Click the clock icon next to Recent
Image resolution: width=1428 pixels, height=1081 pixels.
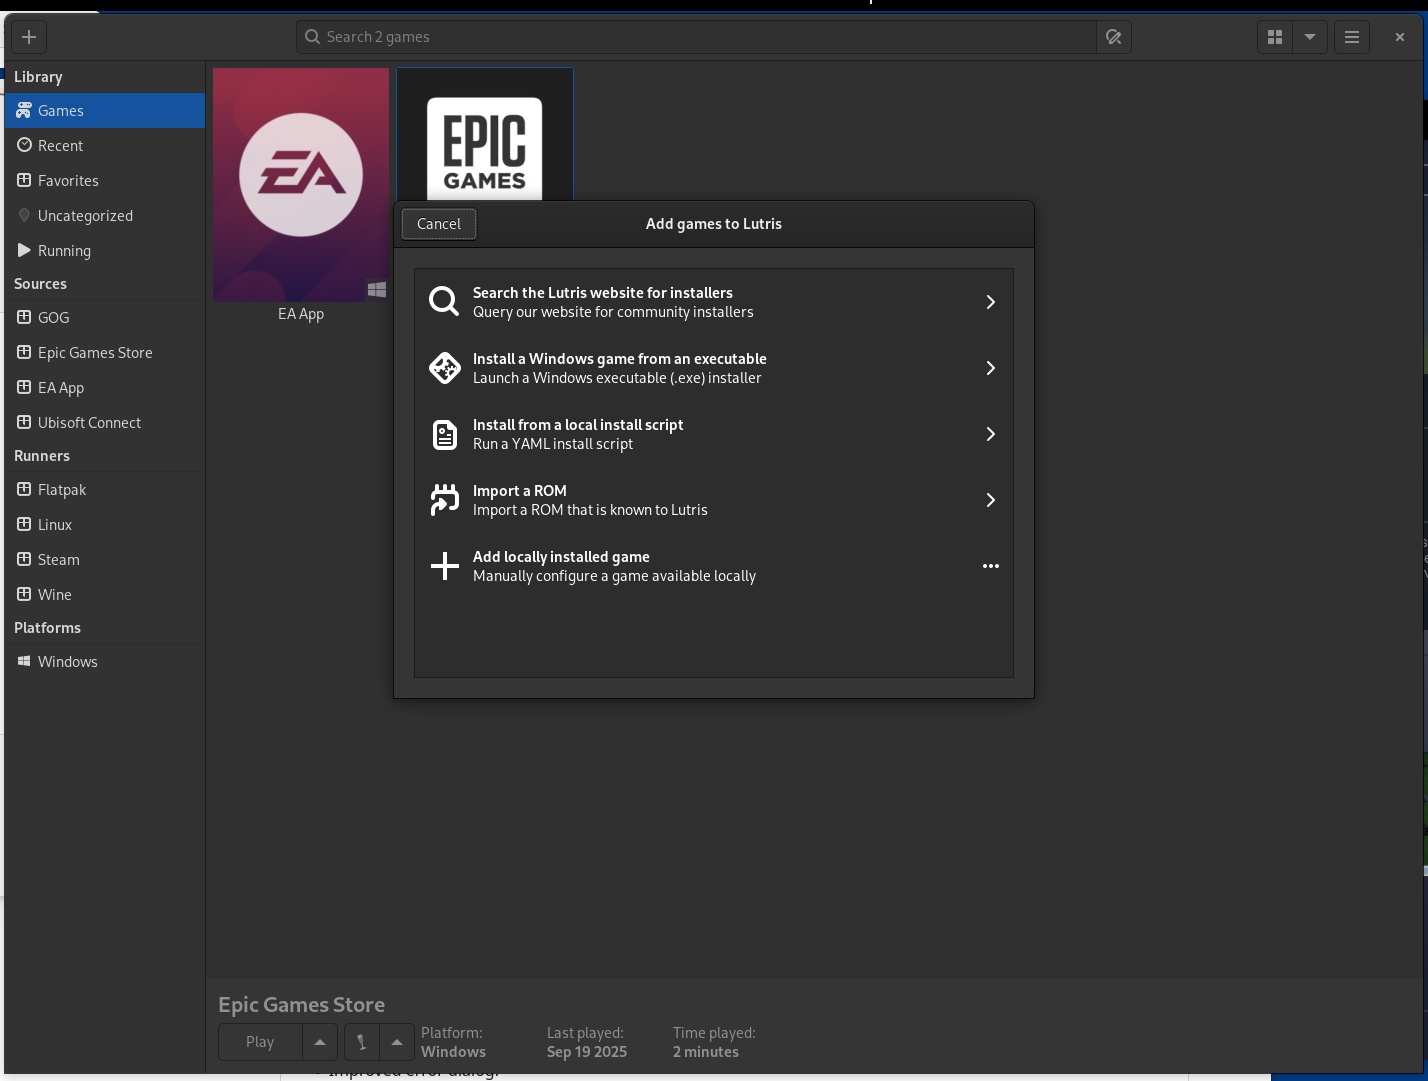(24, 145)
